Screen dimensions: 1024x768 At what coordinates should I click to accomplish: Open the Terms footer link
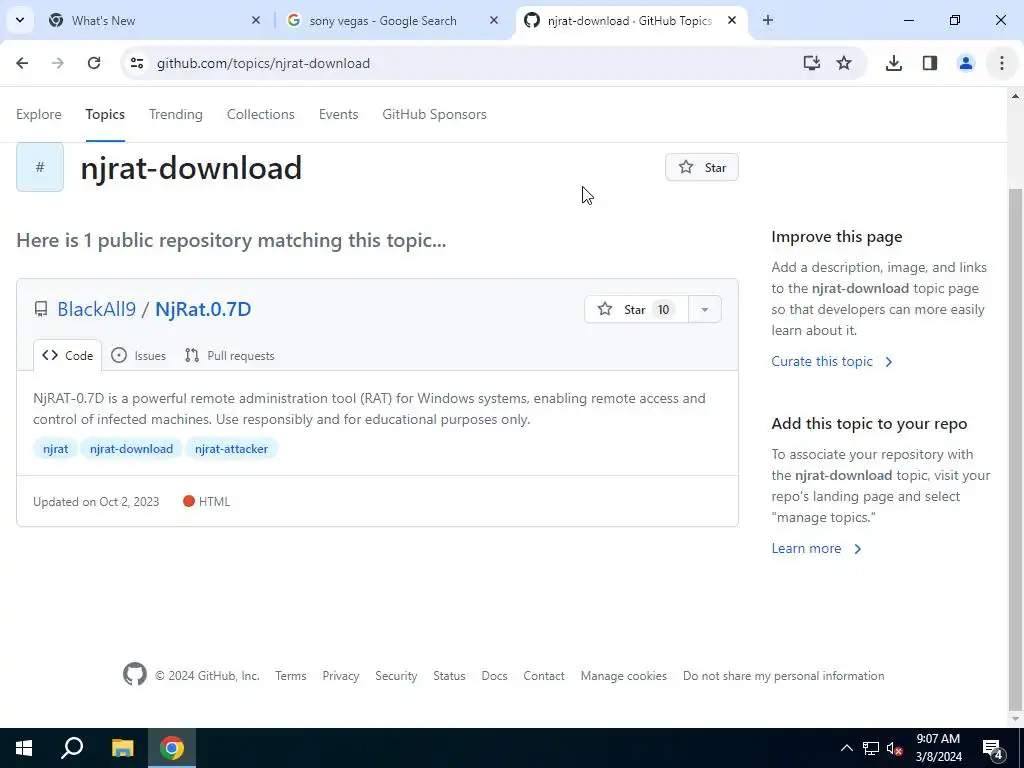291,676
